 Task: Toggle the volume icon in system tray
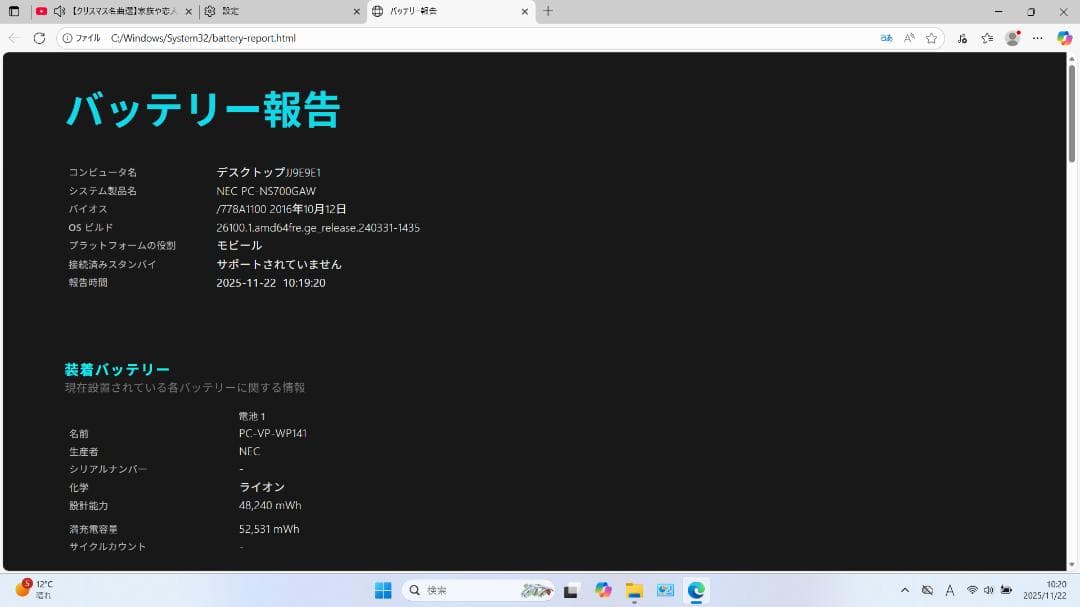coord(989,591)
